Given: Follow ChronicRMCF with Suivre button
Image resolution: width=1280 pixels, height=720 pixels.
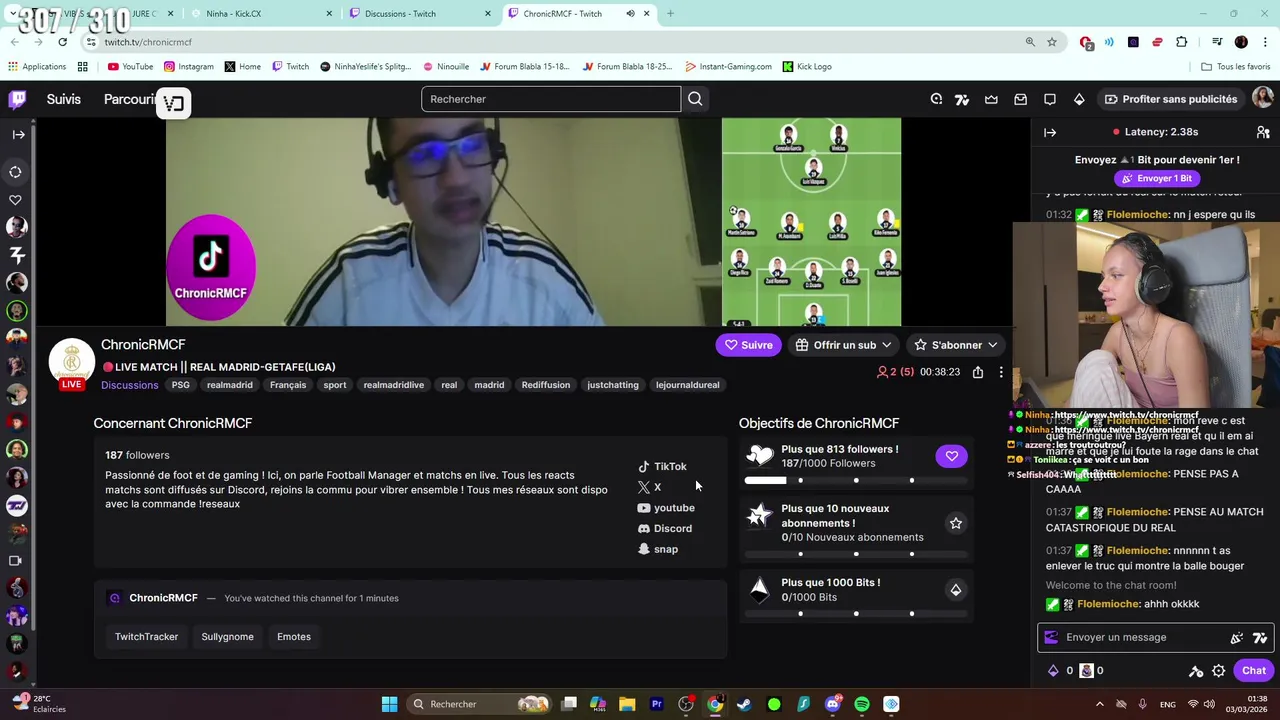Looking at the screenshot, I should (x=749, y=345).
